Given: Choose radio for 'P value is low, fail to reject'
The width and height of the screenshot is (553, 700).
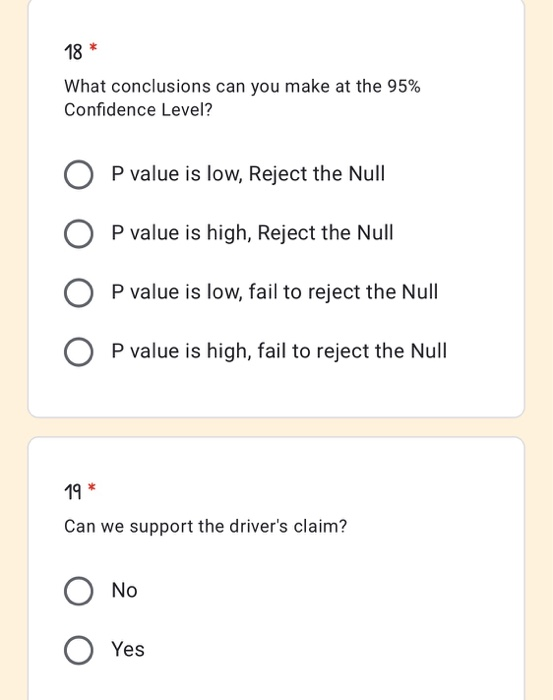Looking at the screenshot, I should 79,292.
